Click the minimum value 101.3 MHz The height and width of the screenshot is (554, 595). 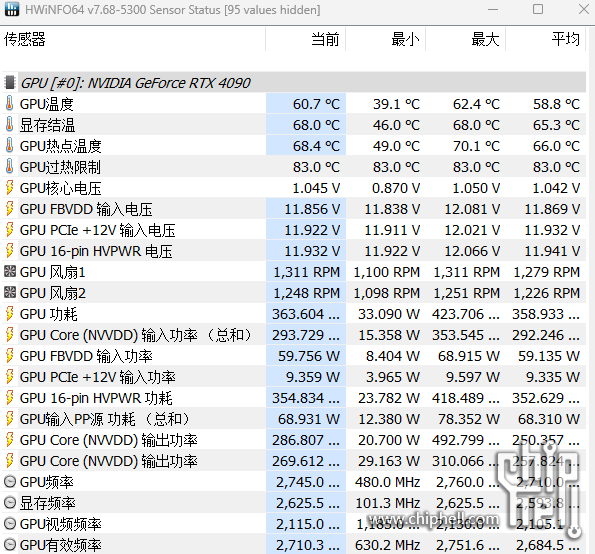(x=387, y=504)
